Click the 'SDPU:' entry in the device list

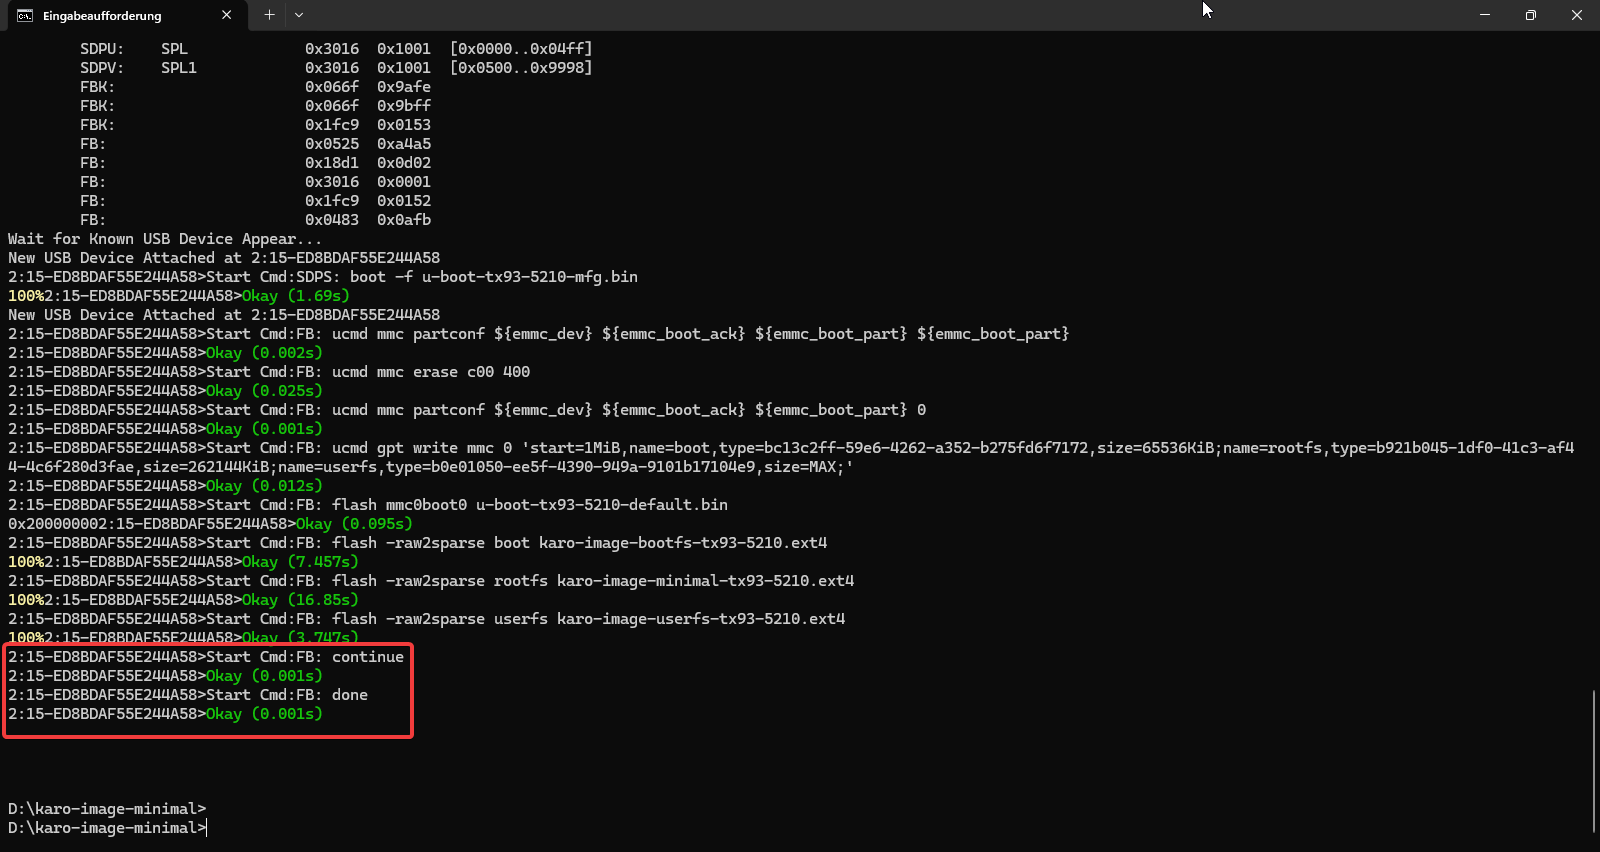pos(102,49)
